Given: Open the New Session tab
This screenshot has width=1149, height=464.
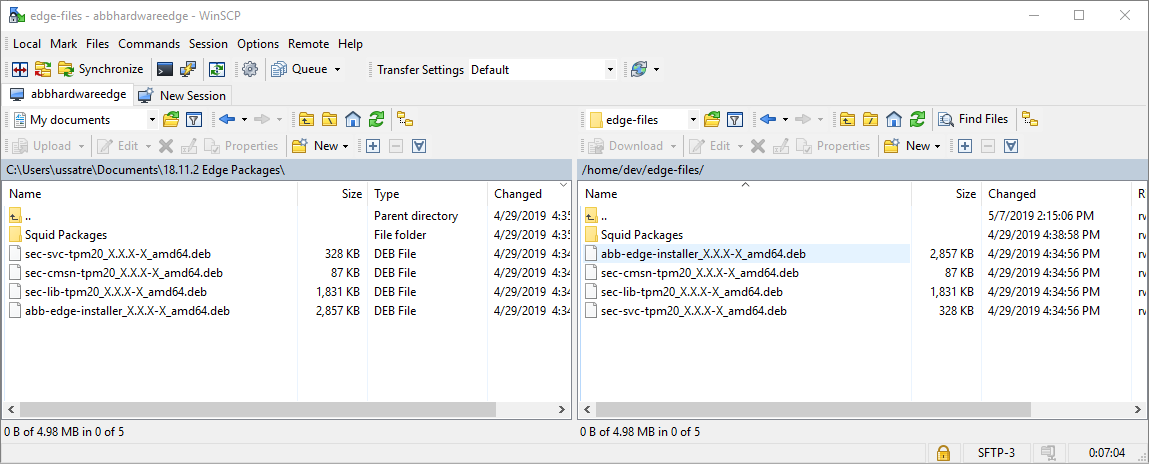Looking at the screenshot, I should pos(183,95).
